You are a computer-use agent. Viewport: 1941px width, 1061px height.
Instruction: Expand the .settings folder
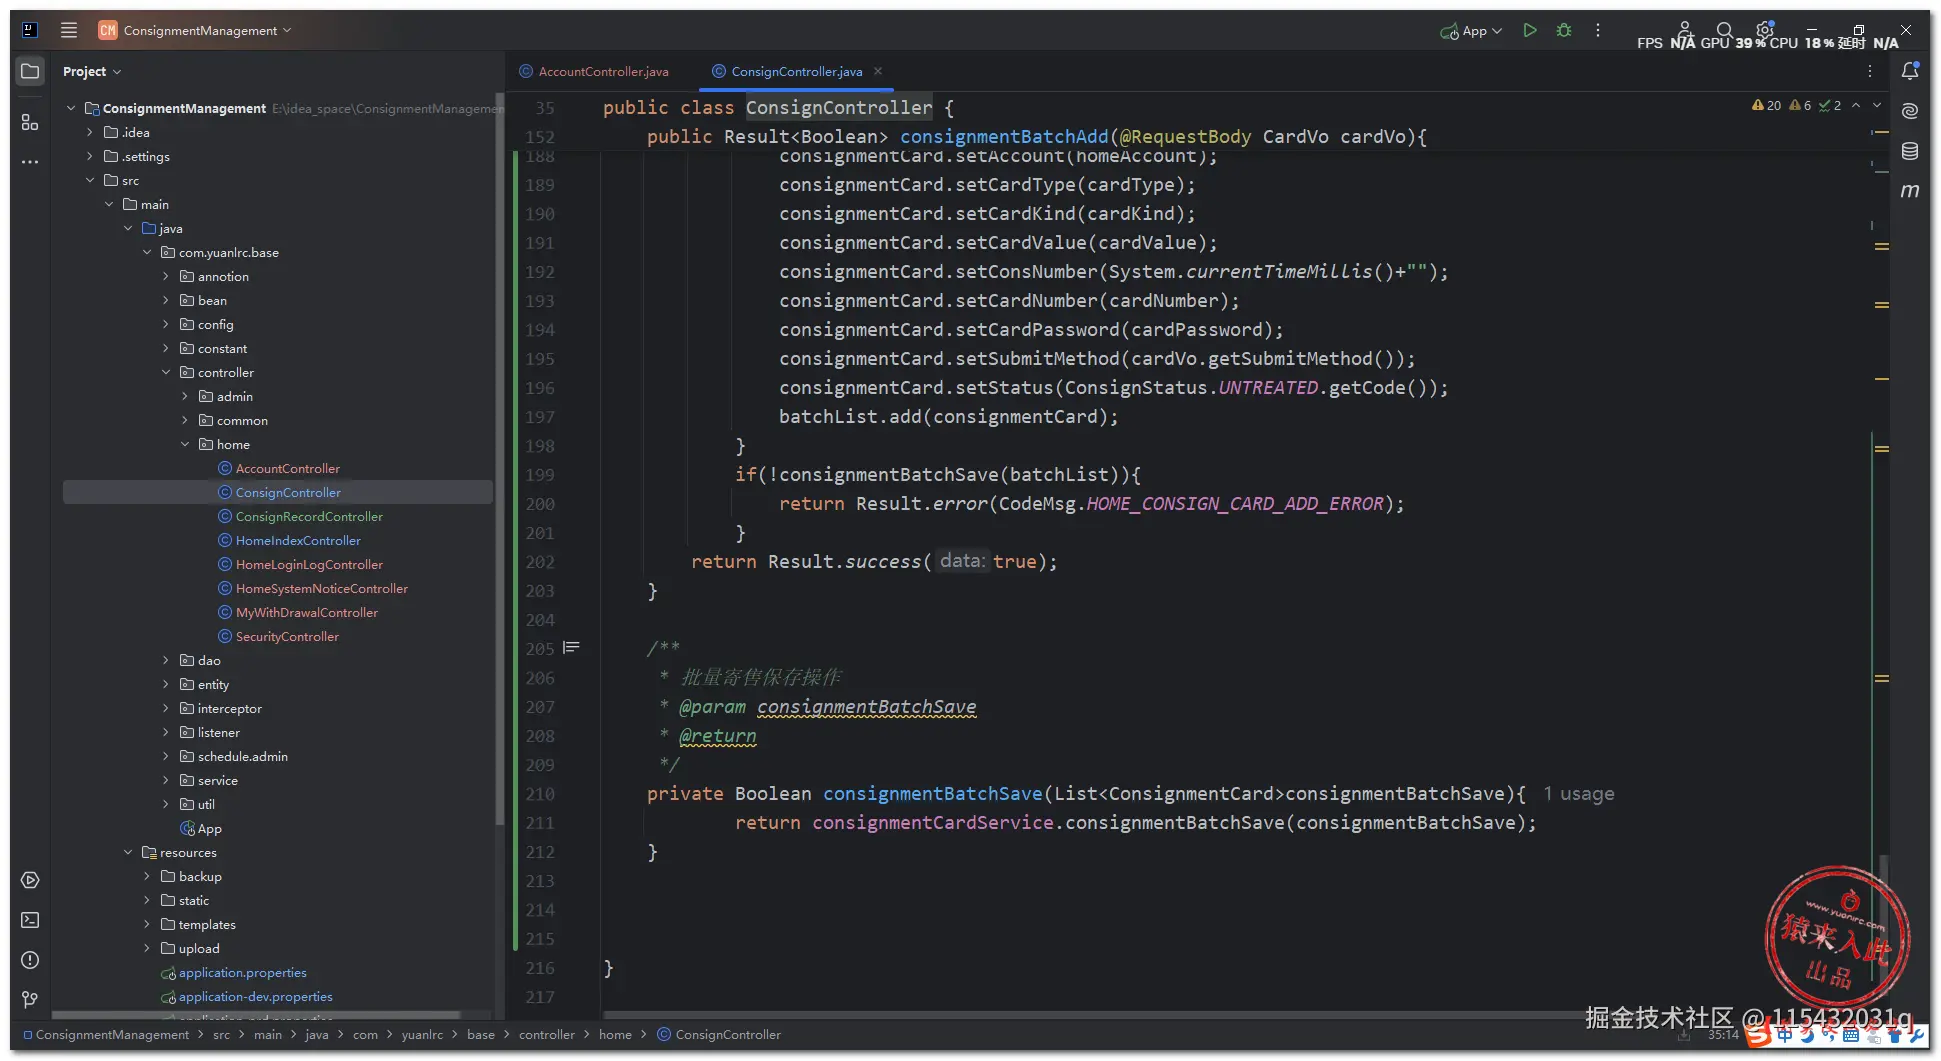coord(90,156)
